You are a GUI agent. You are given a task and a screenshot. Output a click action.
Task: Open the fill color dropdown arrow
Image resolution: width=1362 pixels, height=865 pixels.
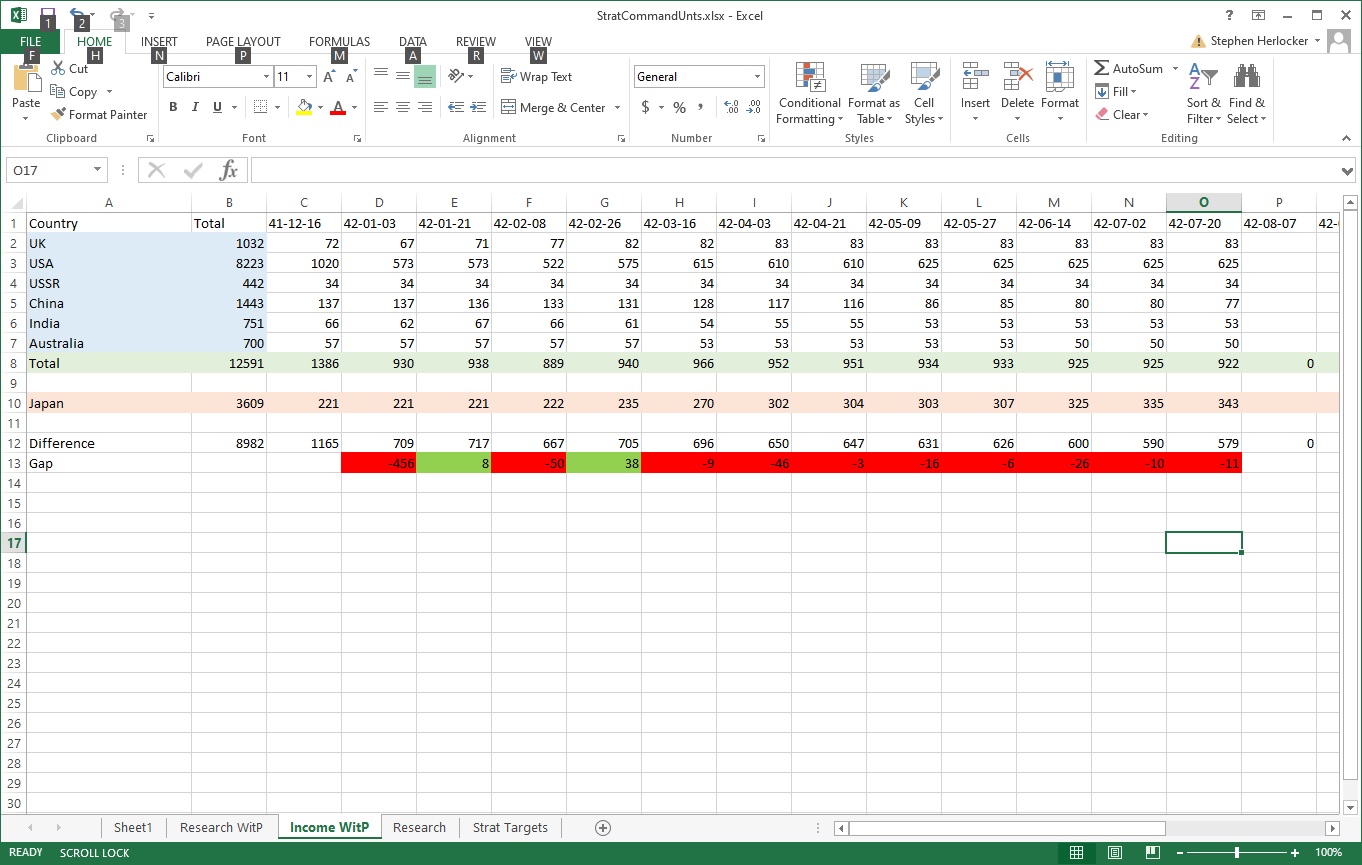pyautogui.click(x=320, y=107)
